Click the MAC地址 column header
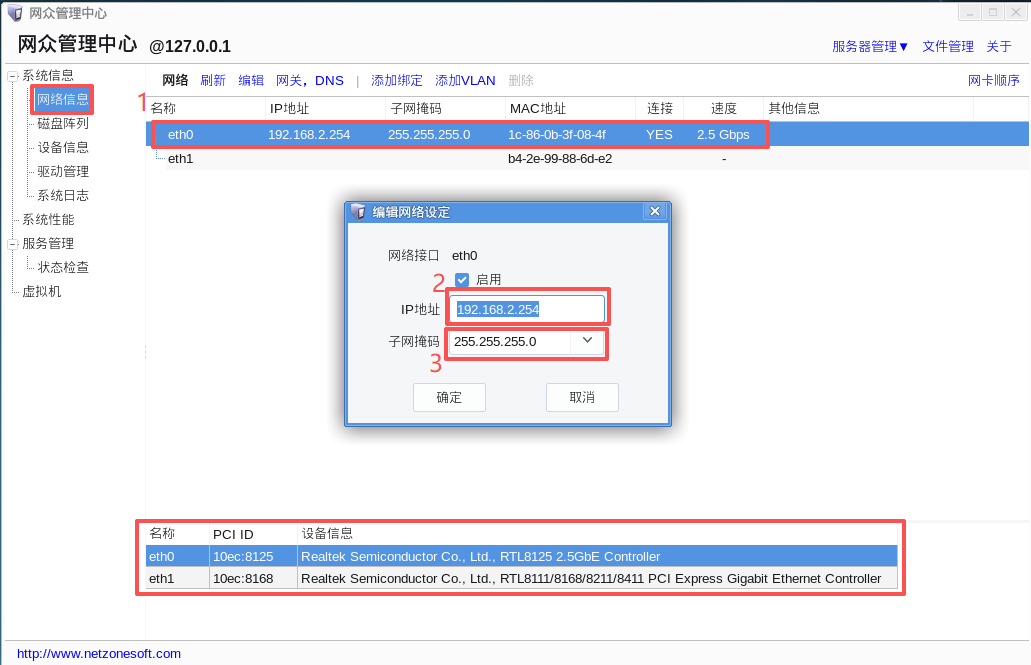This screenshot has width=1031, height=665. (538, 109)
